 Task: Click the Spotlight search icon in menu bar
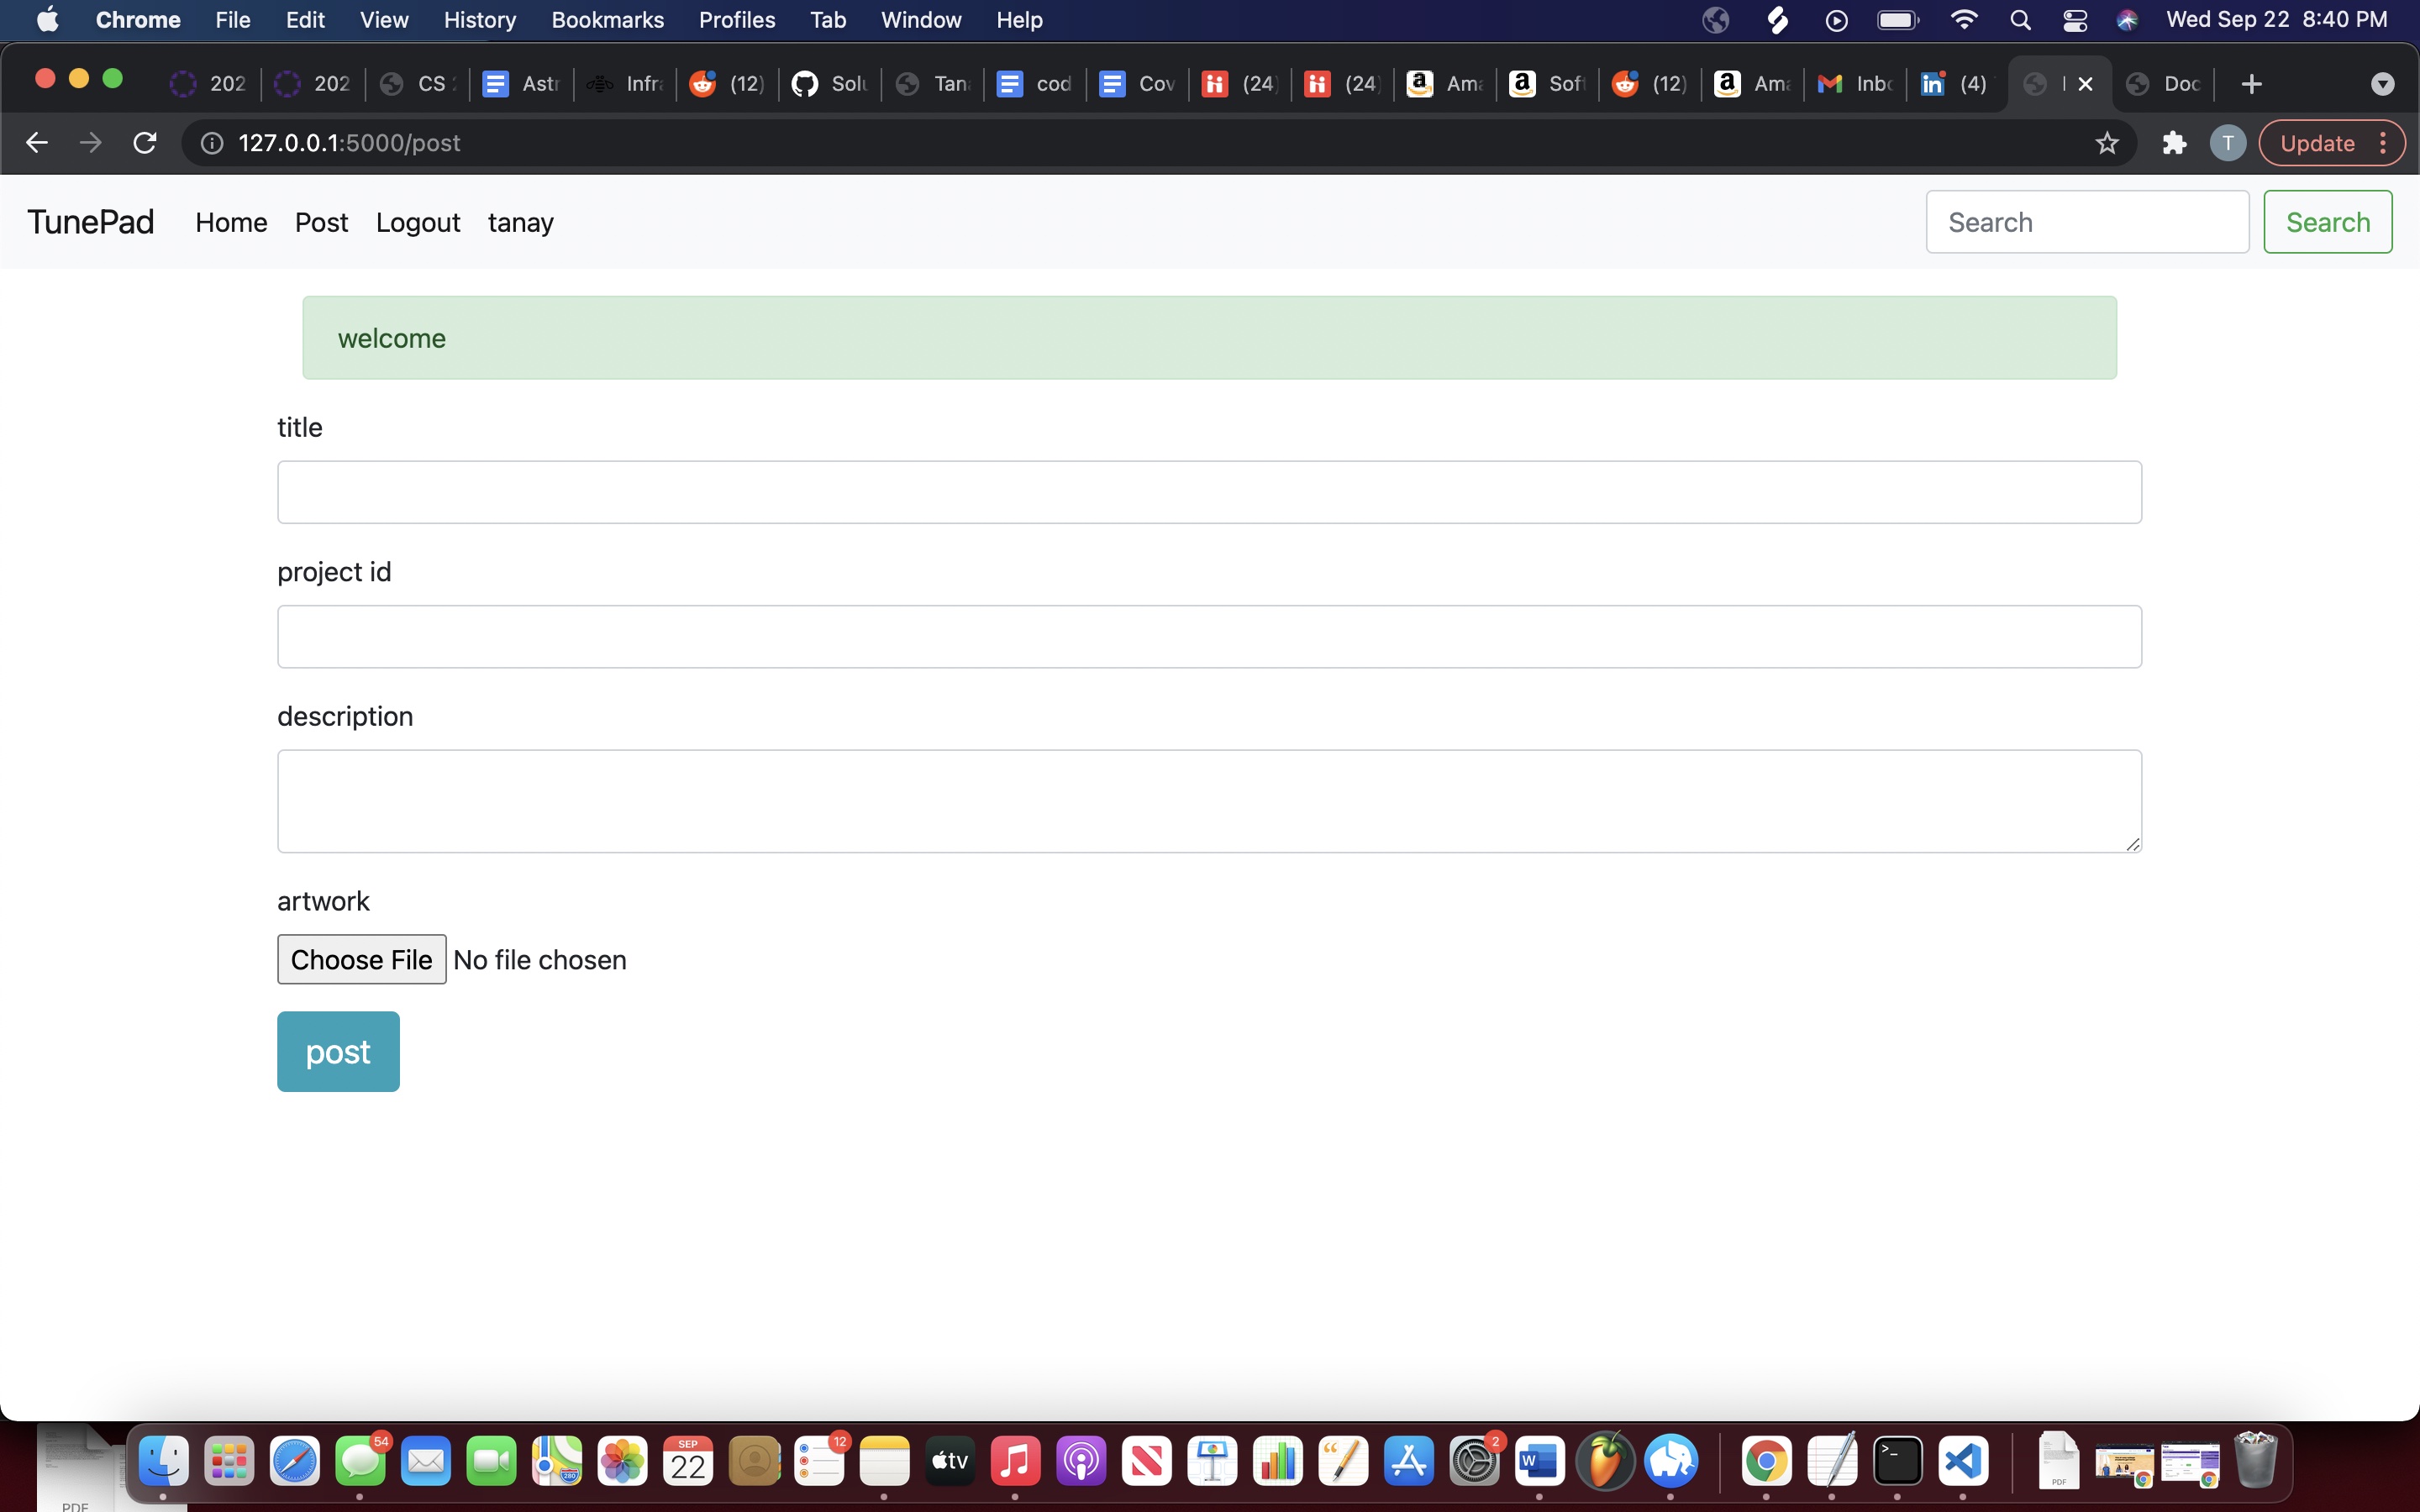2019,19
